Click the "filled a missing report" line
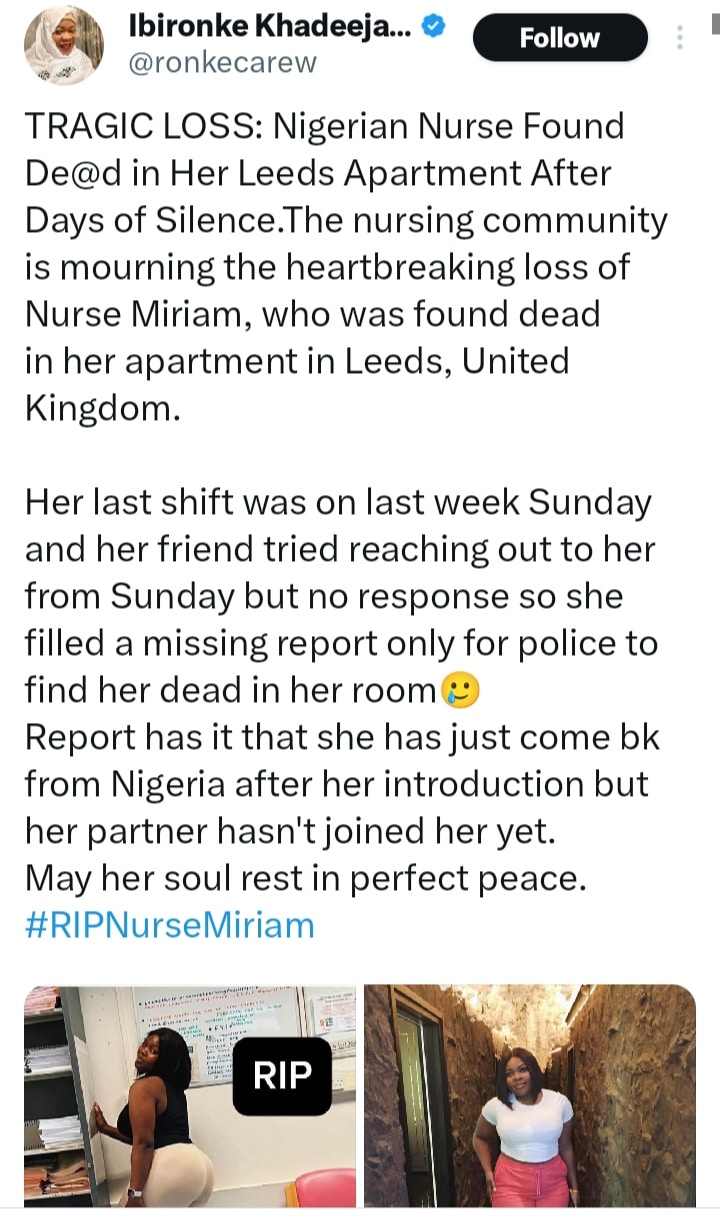The width and height of the screenshot is (720, 1218). tap(340, 643)
